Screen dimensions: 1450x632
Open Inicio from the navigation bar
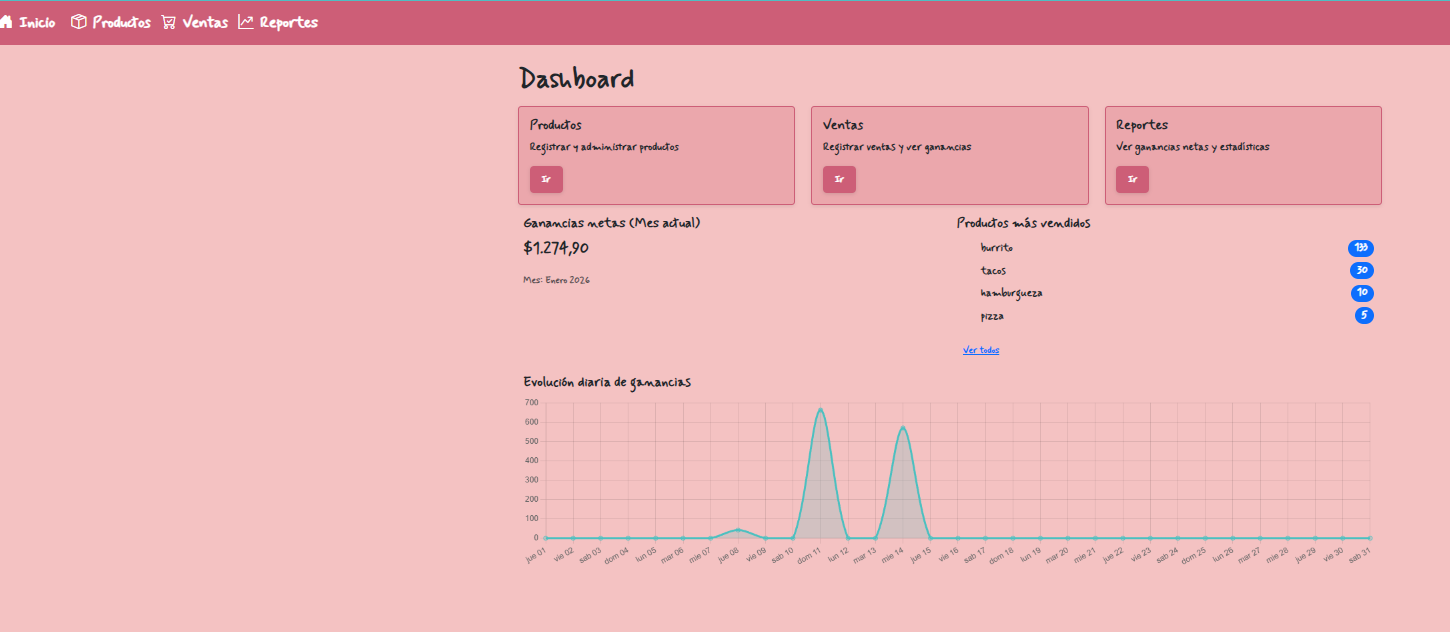tap(37, 21)
